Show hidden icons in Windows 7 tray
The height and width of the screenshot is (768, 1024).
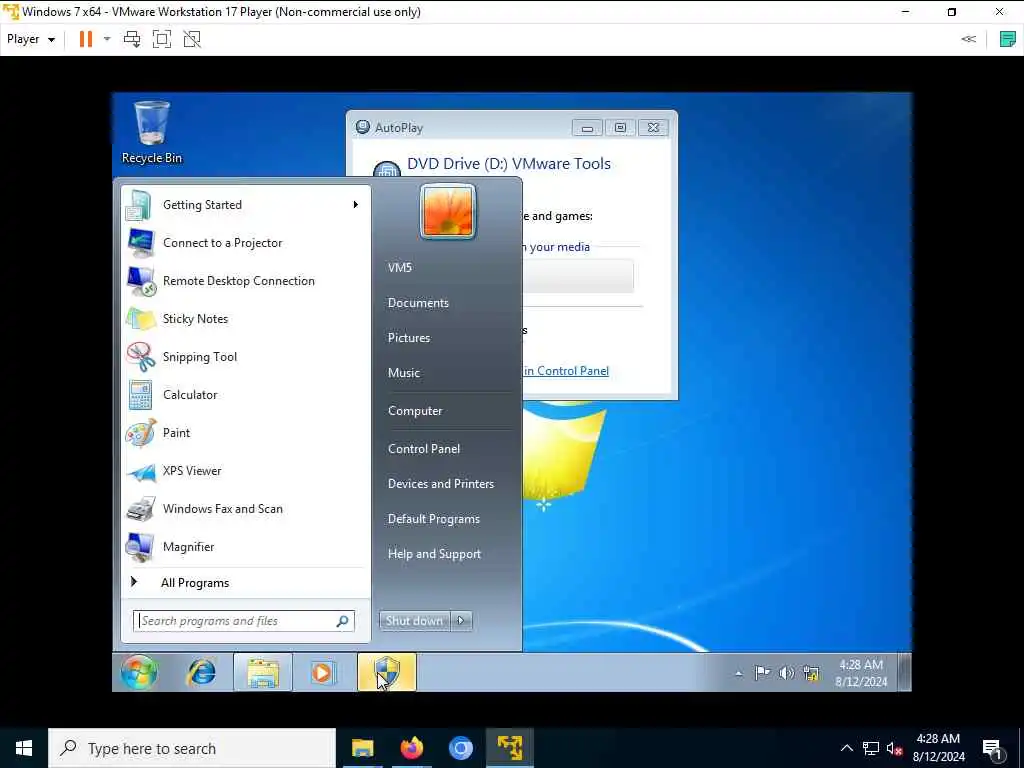click(739, 673)
